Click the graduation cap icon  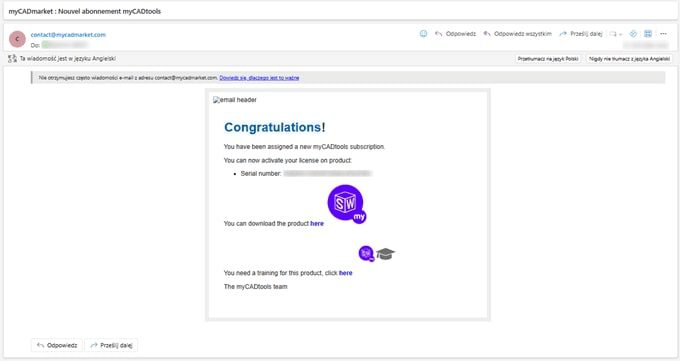coord(385,253)
